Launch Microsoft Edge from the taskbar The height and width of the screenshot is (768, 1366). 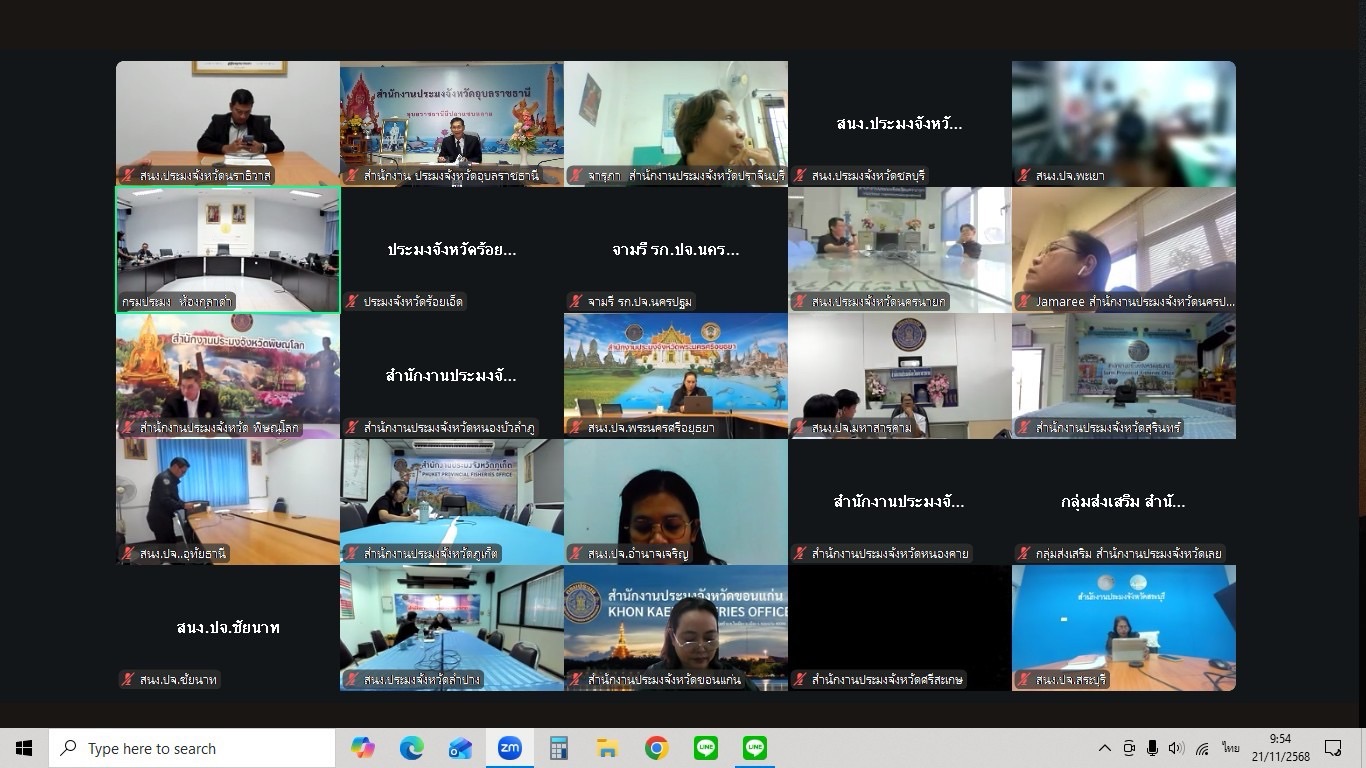411,748
